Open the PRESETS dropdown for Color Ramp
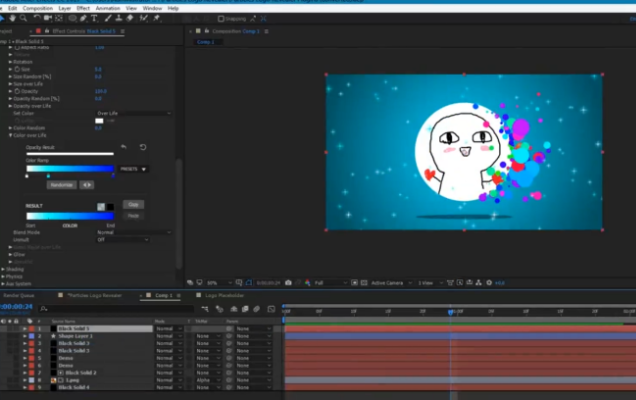The image size is (636, 400). [x=132, y=169]
